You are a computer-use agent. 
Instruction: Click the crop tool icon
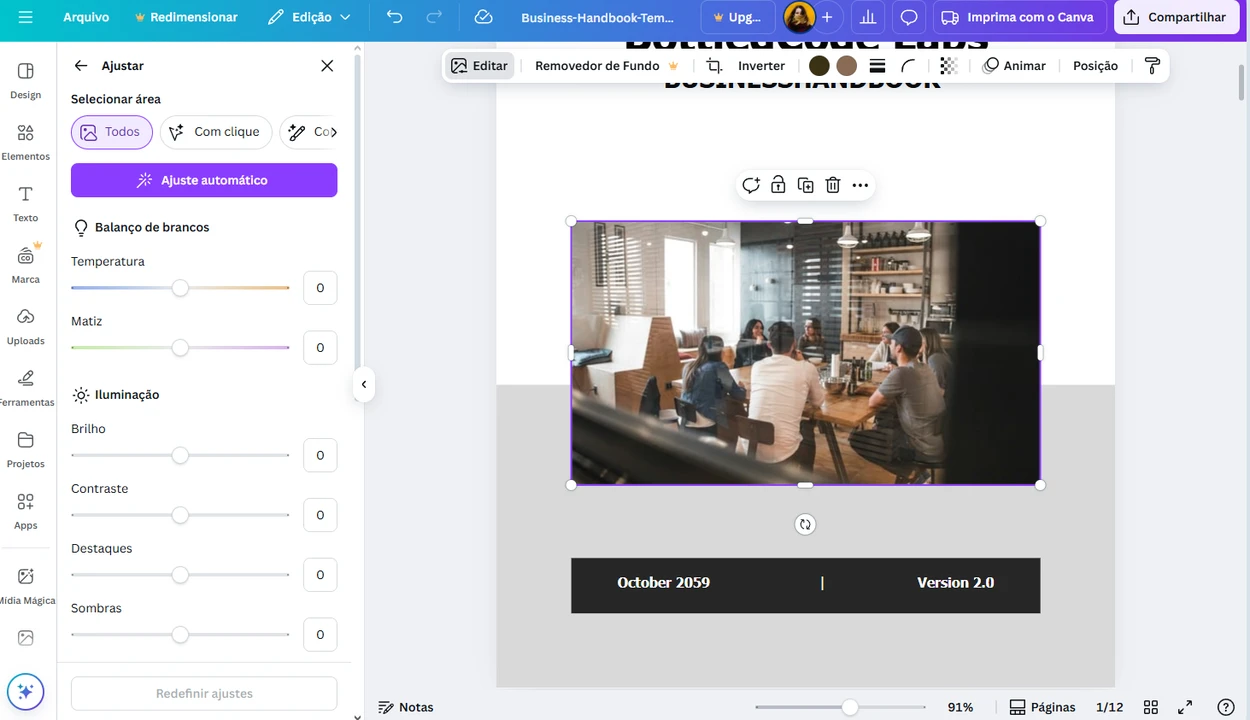pyautogui.click(x=714, y=66)
